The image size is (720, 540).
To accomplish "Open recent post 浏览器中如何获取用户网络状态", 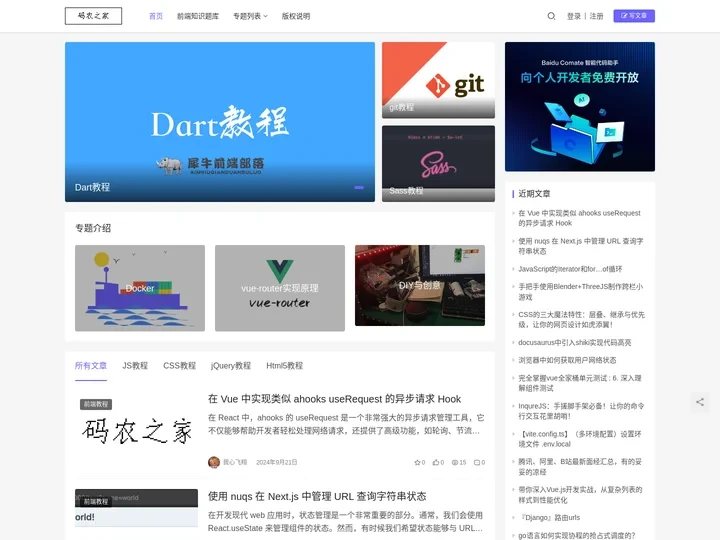I will (x=567, y=360).
